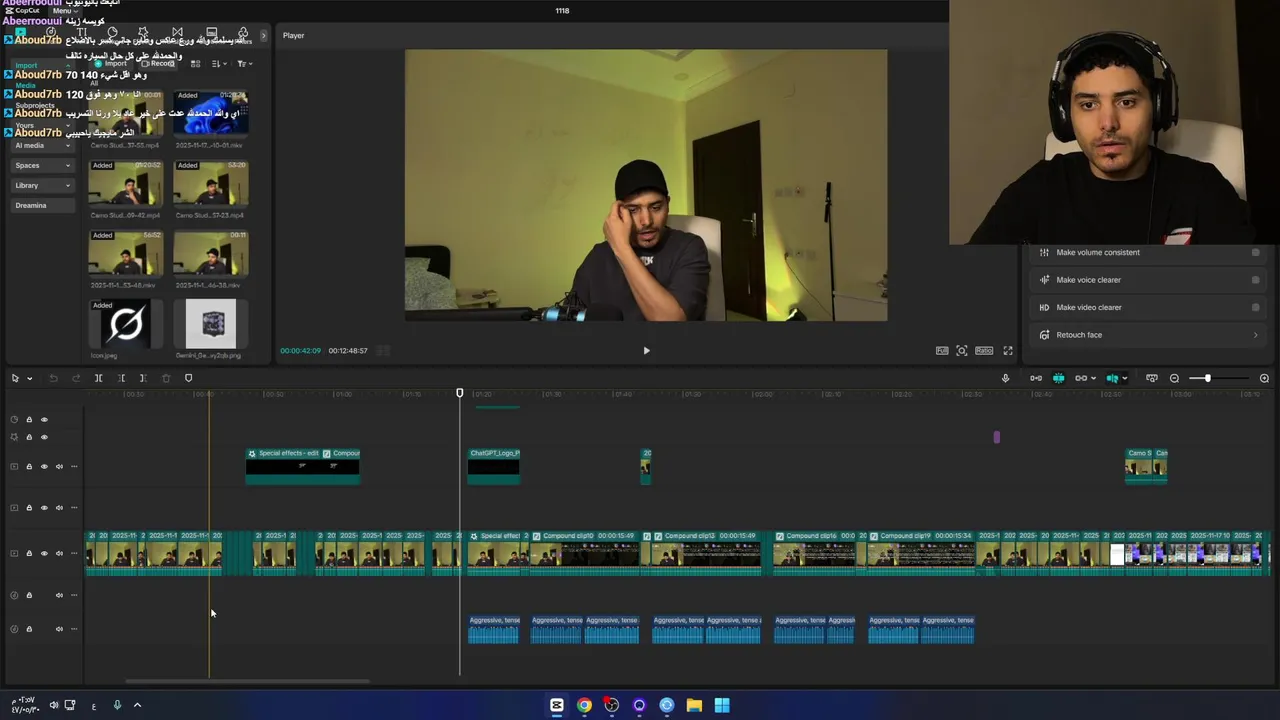Expand the AI media section
The image size is (1280, 720).
(68, 146)
